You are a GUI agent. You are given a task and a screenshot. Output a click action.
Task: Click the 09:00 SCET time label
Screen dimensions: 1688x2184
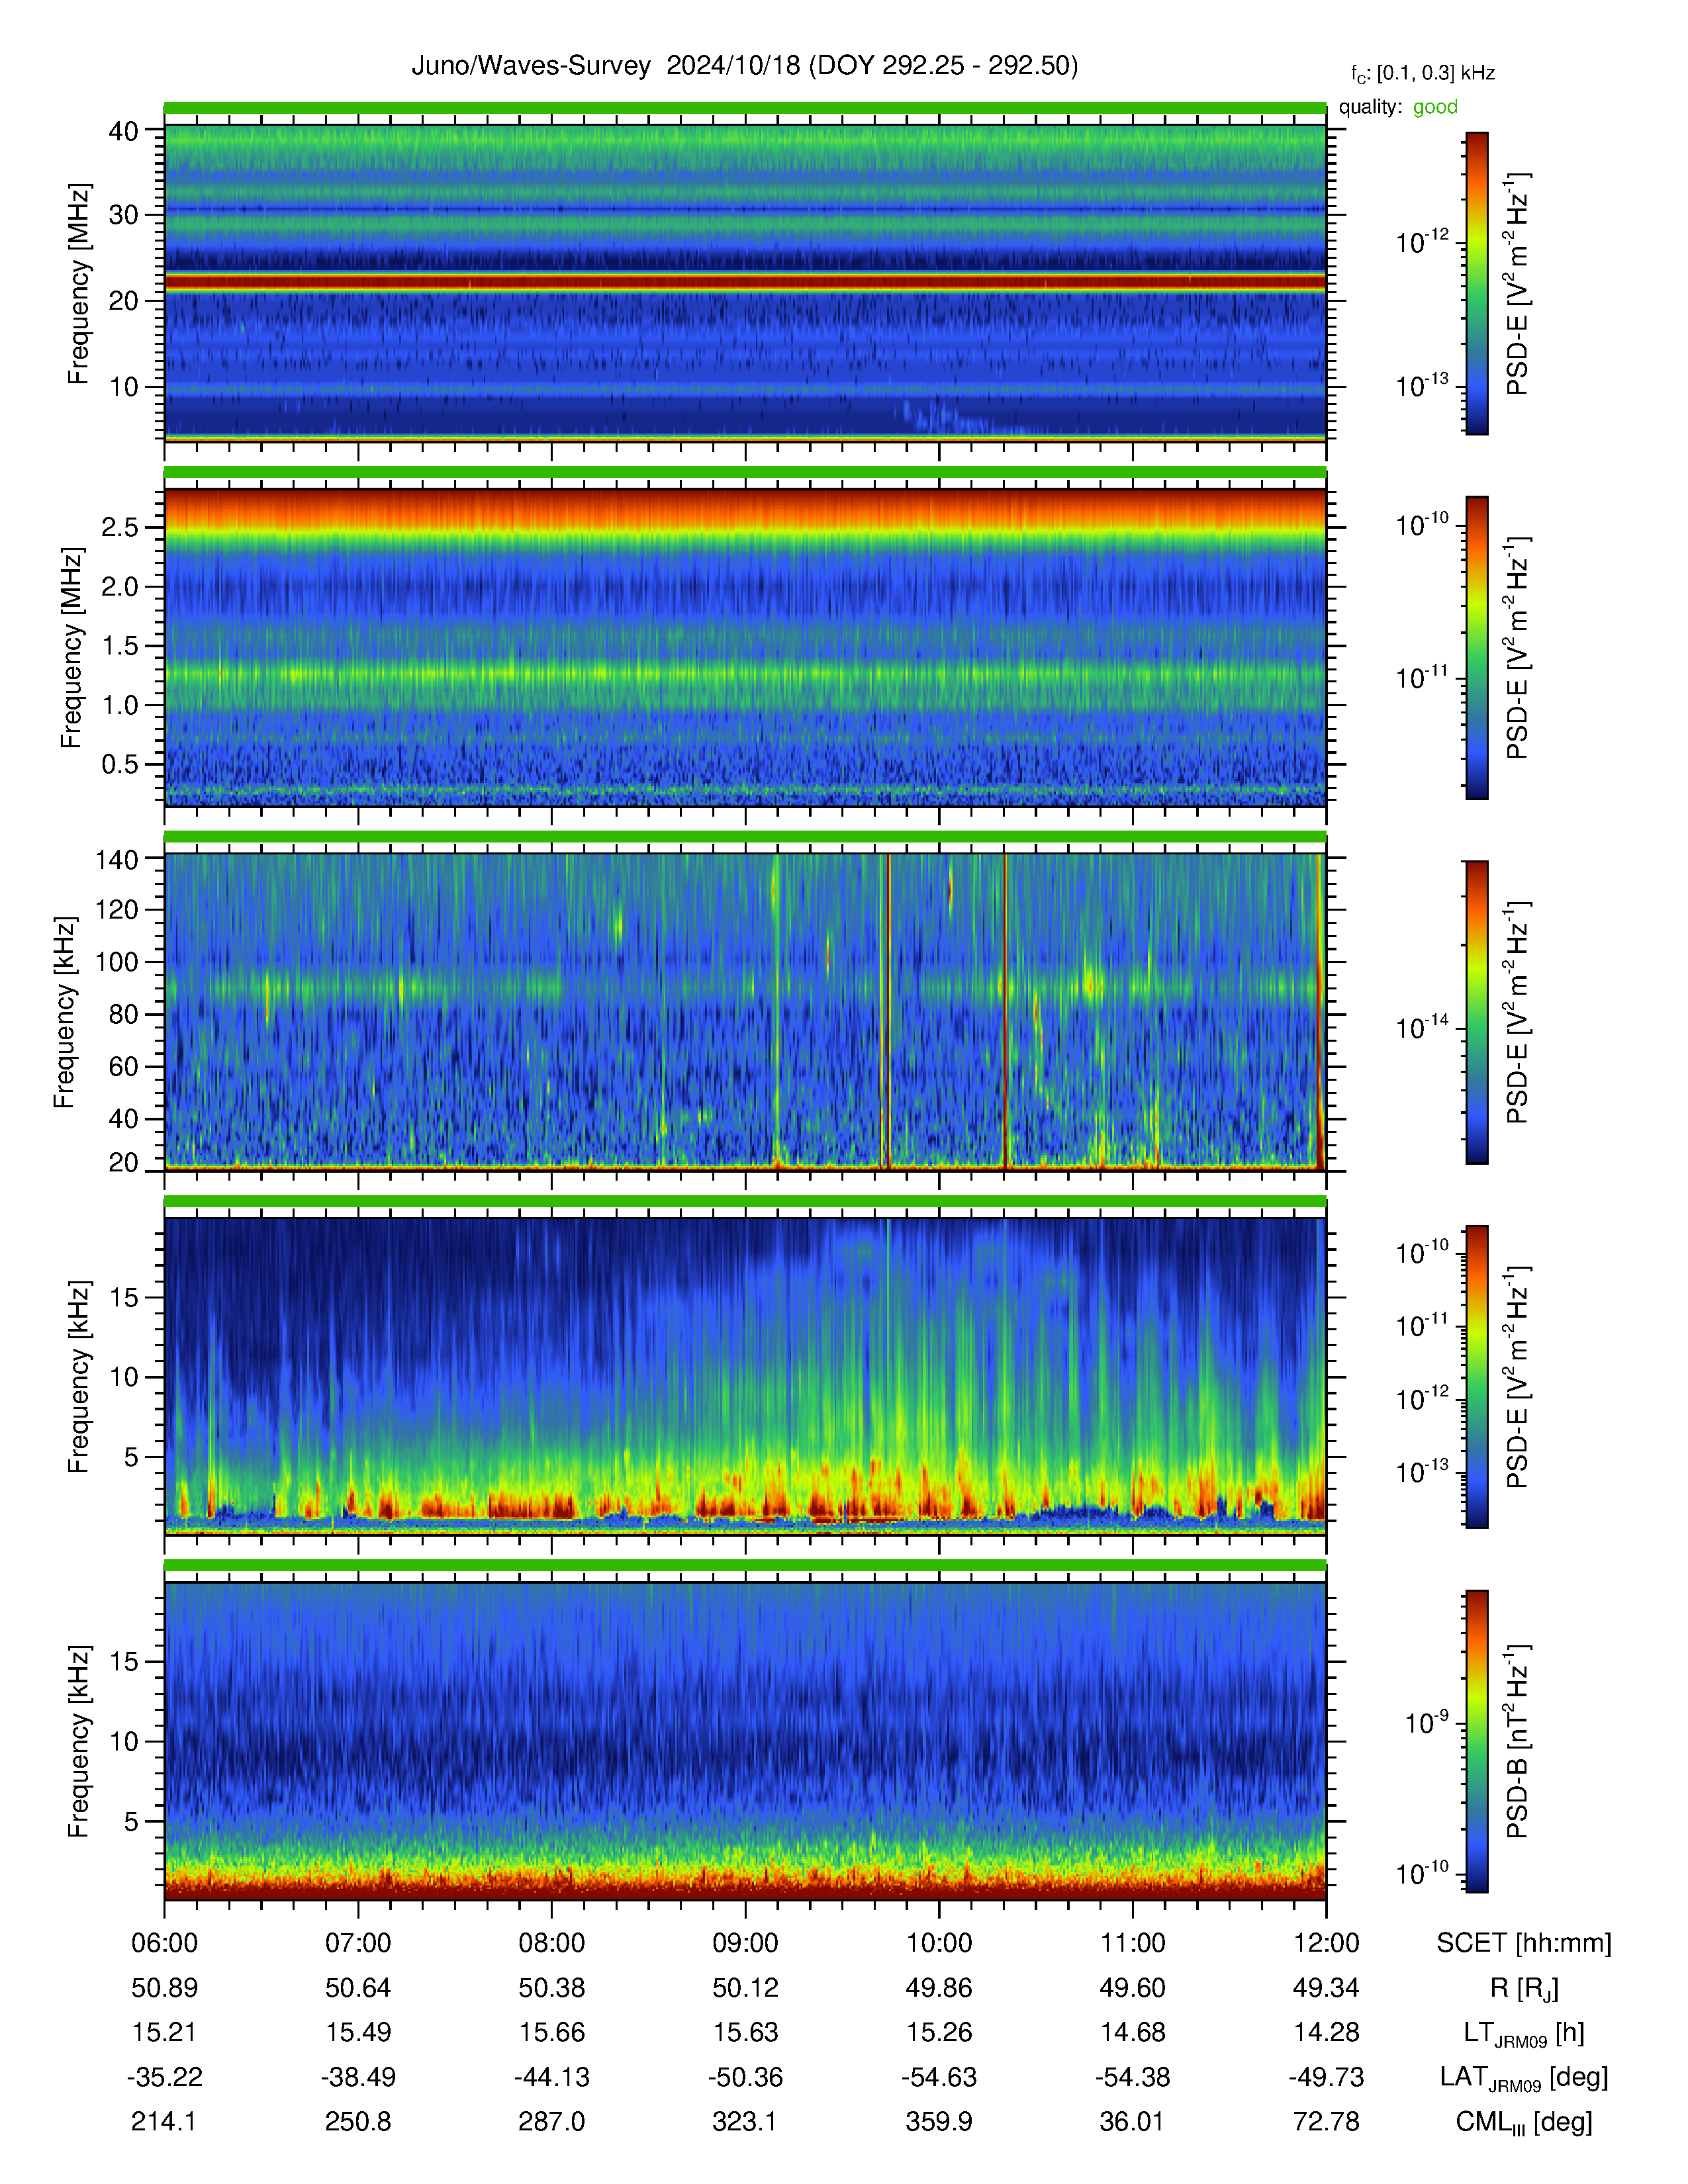coord(745,1943)
